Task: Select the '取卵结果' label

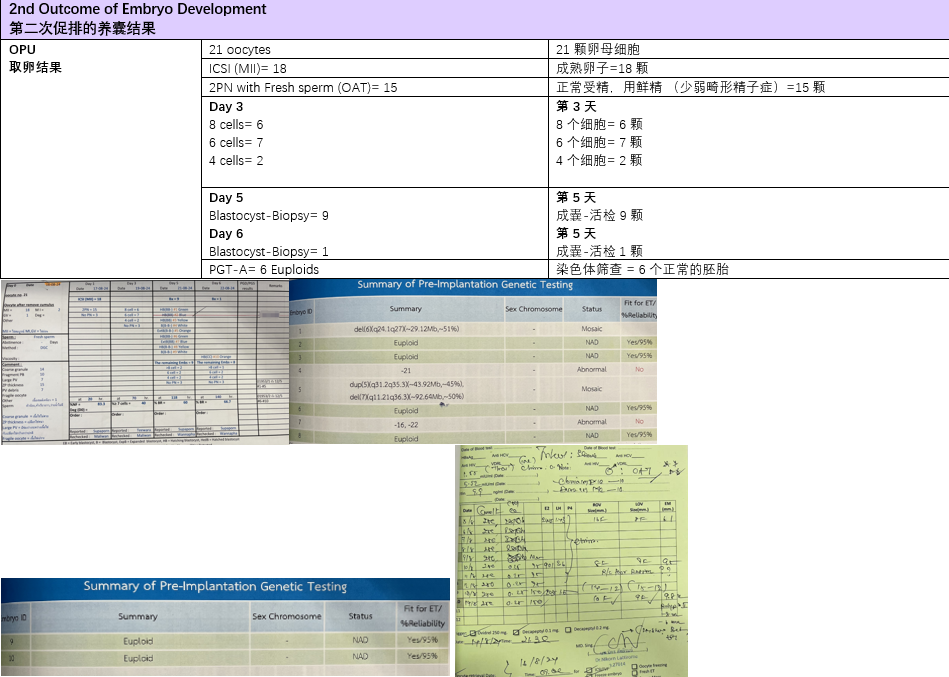Action: pos(35,67)
